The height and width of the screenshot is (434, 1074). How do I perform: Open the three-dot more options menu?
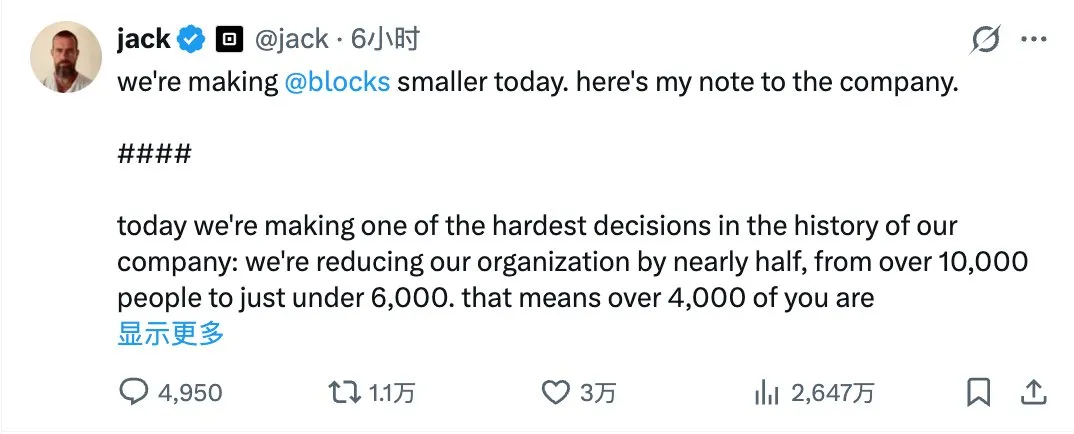coord(1032,40)
